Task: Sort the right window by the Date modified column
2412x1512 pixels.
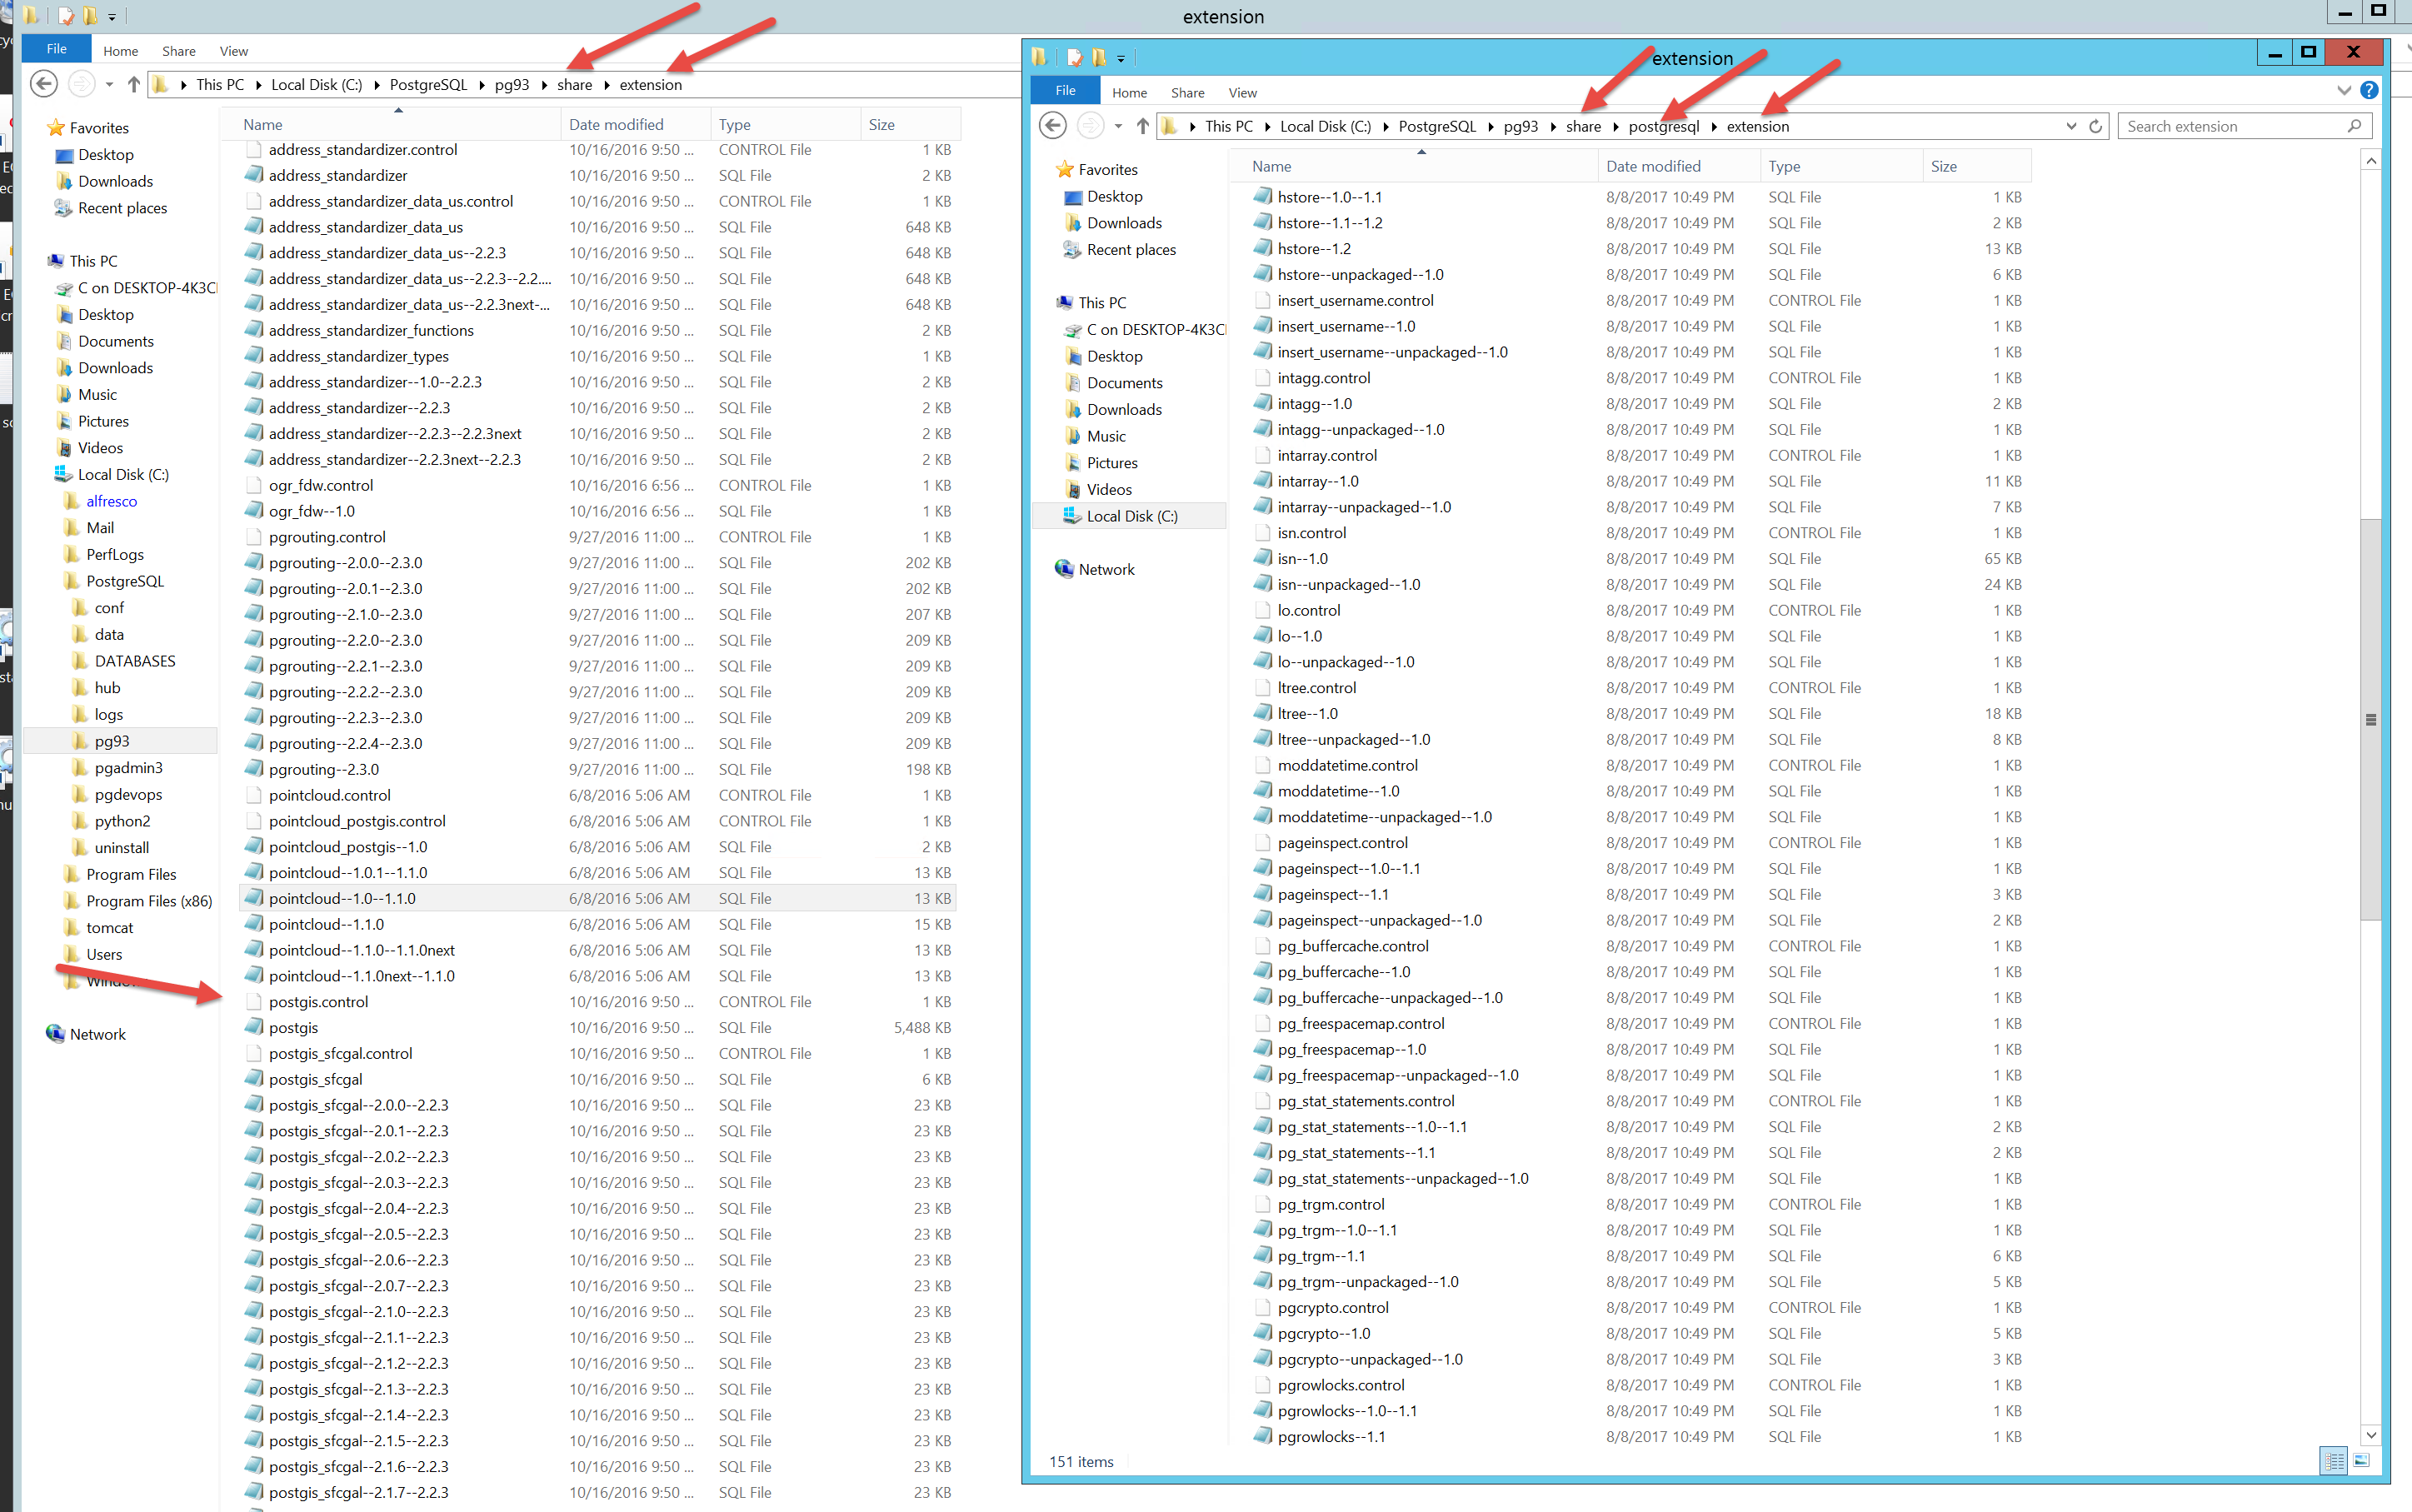Action: point(1653,166)
